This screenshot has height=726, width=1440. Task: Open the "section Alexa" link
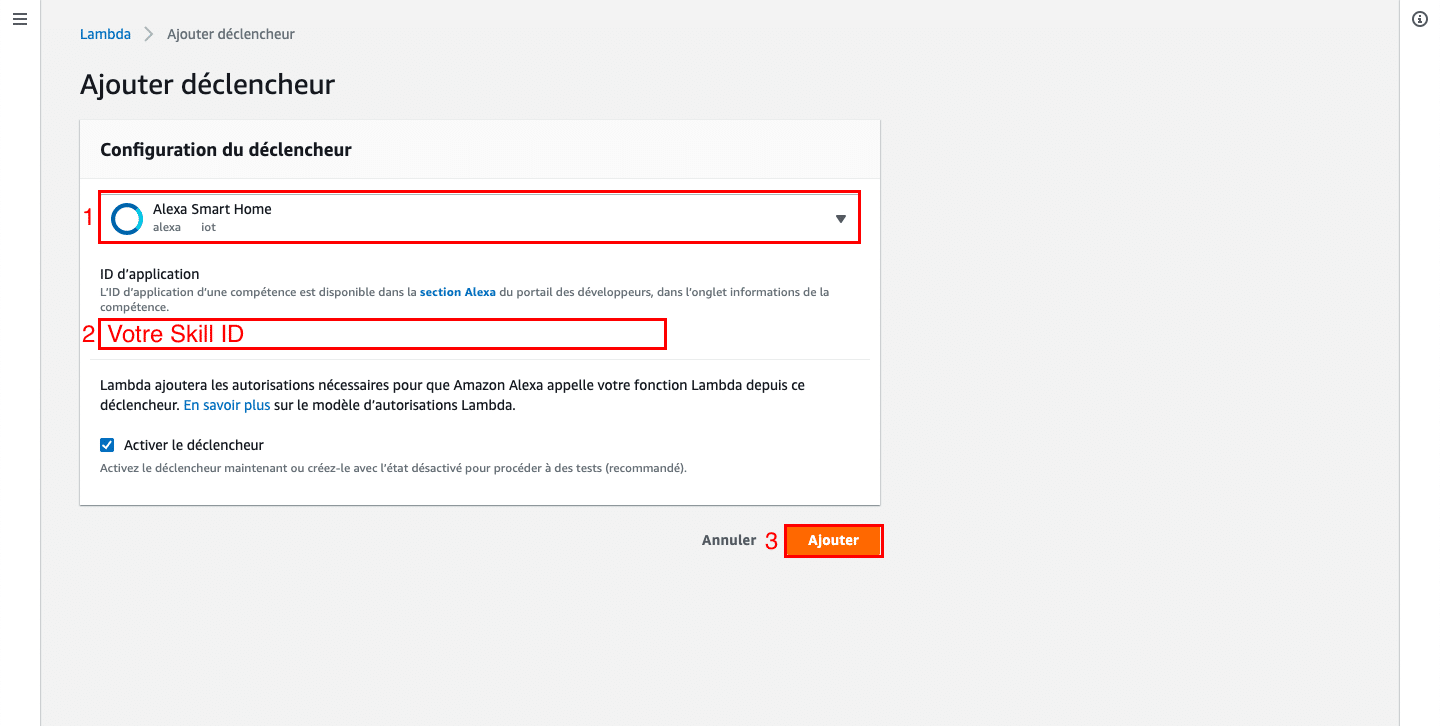[458, 292]
